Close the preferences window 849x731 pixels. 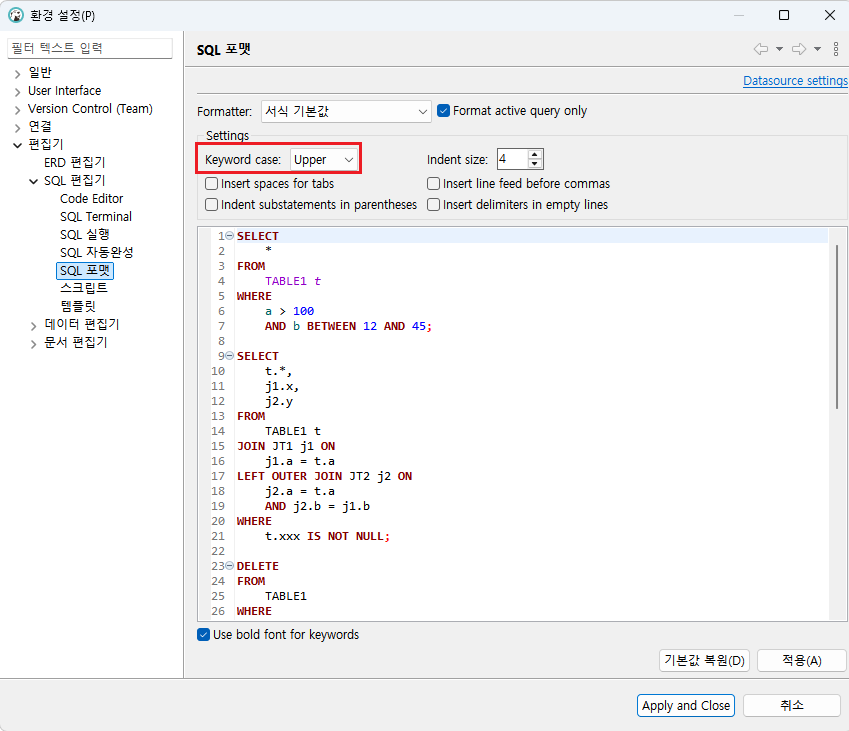830,15
